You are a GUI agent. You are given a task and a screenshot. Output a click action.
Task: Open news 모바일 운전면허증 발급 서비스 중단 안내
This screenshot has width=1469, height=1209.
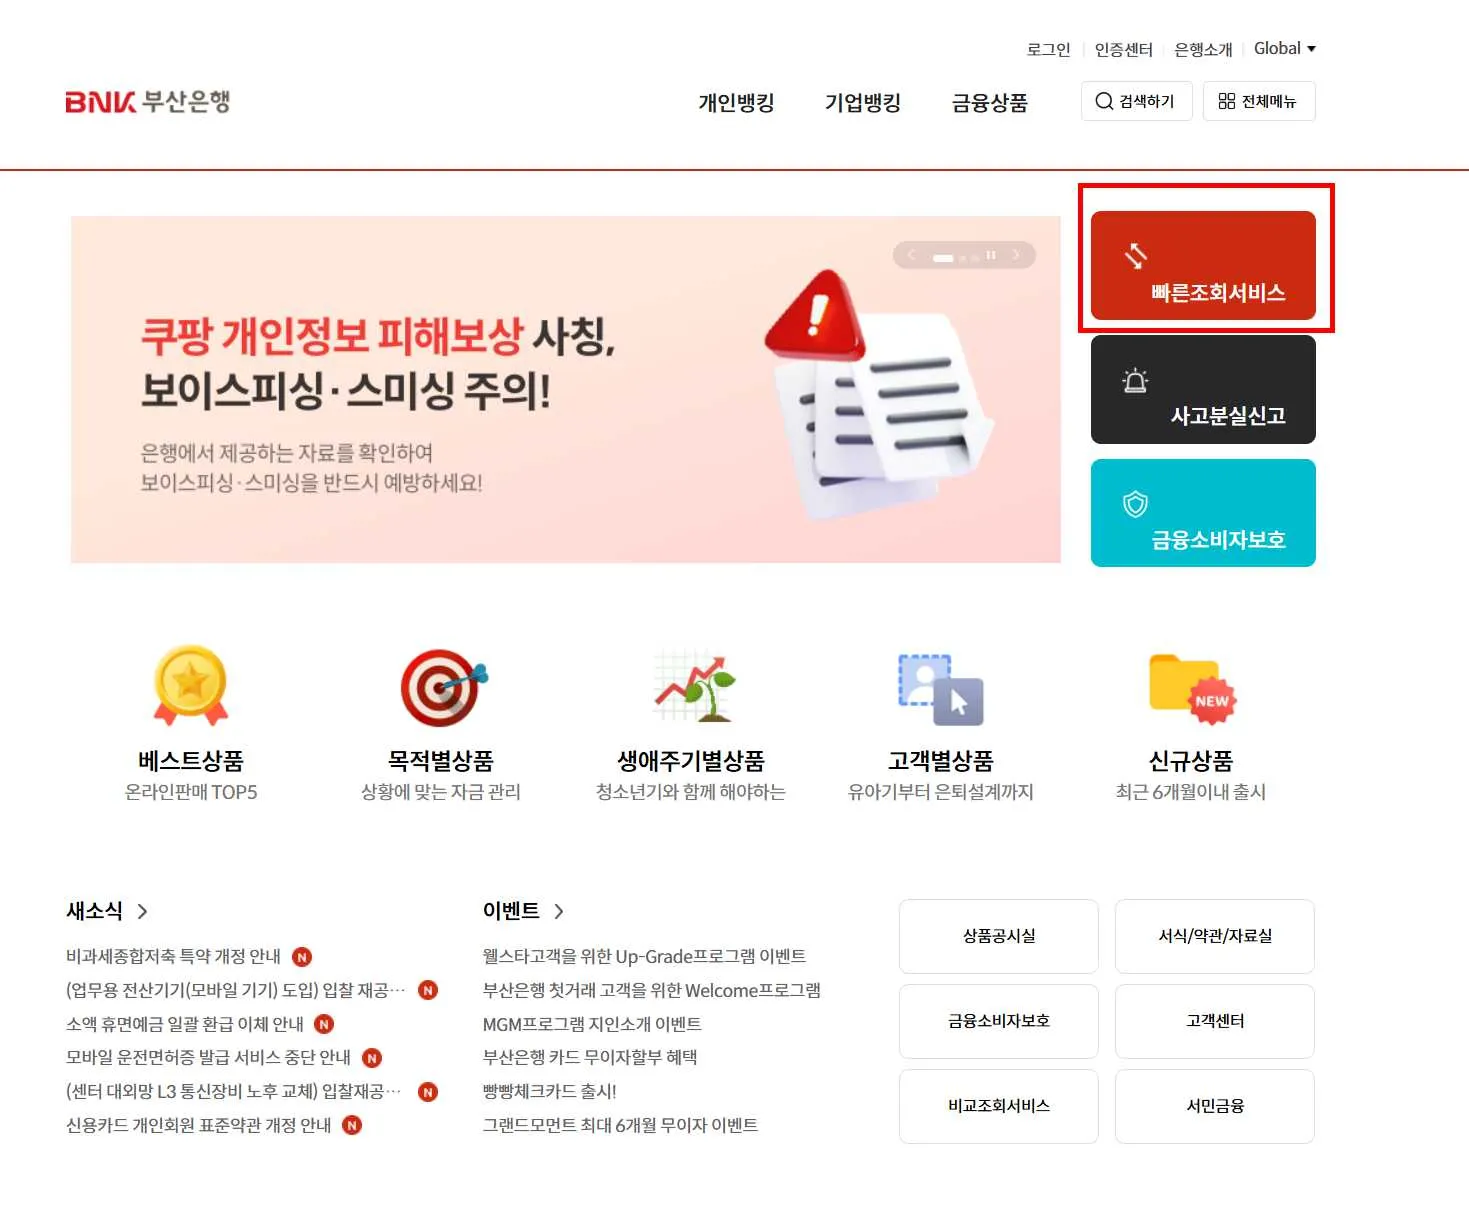(x=209, y=1057)
